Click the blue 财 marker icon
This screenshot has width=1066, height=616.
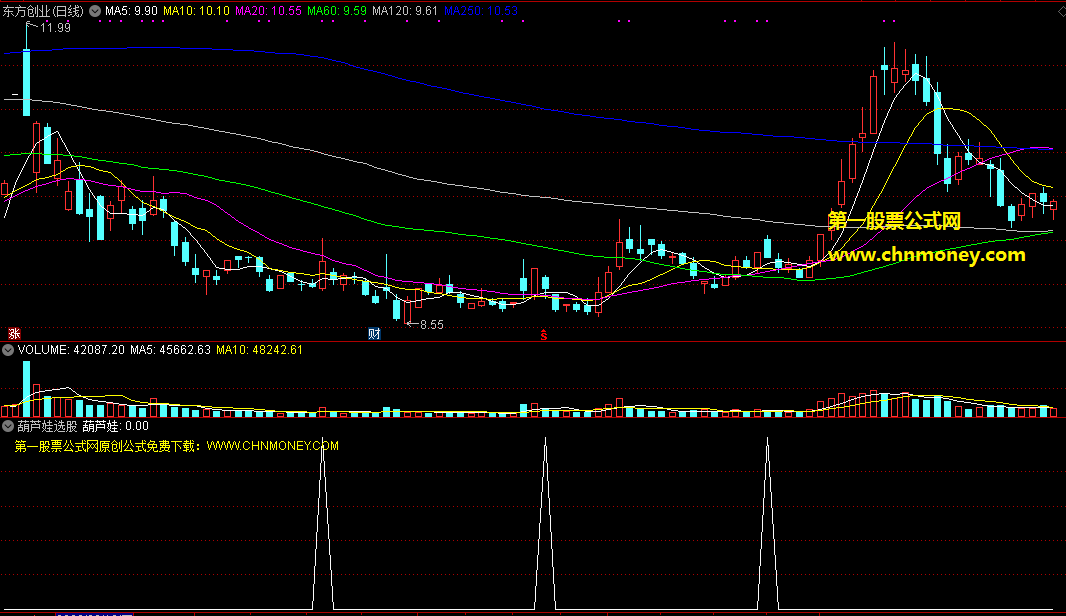(374, 334)
